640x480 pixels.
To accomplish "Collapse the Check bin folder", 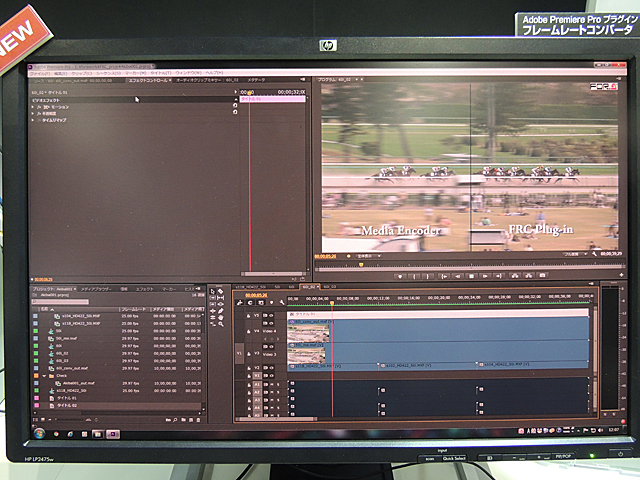I will [x=44, y=376].
